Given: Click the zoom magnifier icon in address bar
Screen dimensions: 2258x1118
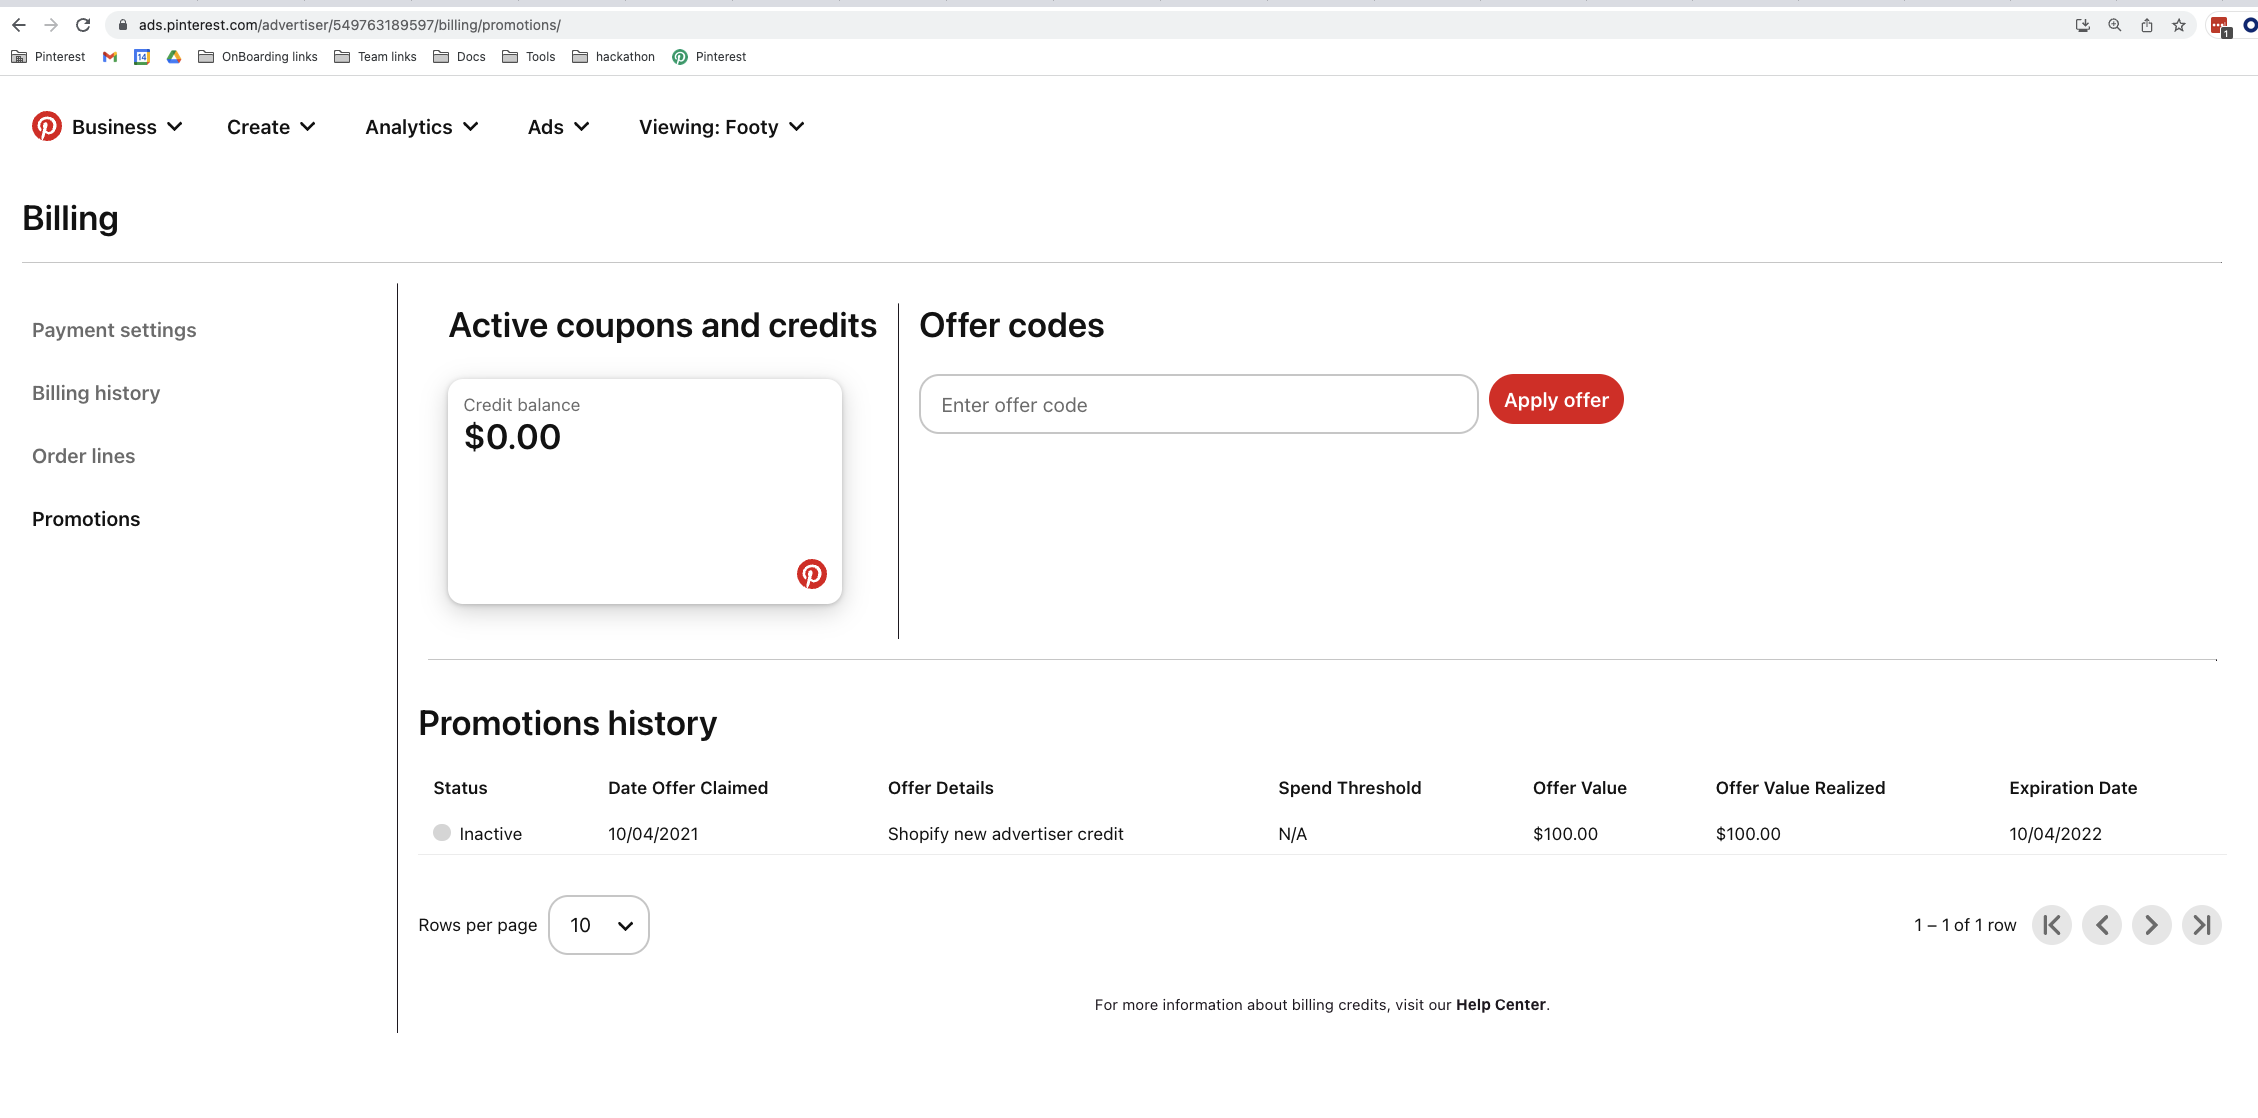Looking at the screenshot, I should pyautogui.click(x=2114, y=25).
